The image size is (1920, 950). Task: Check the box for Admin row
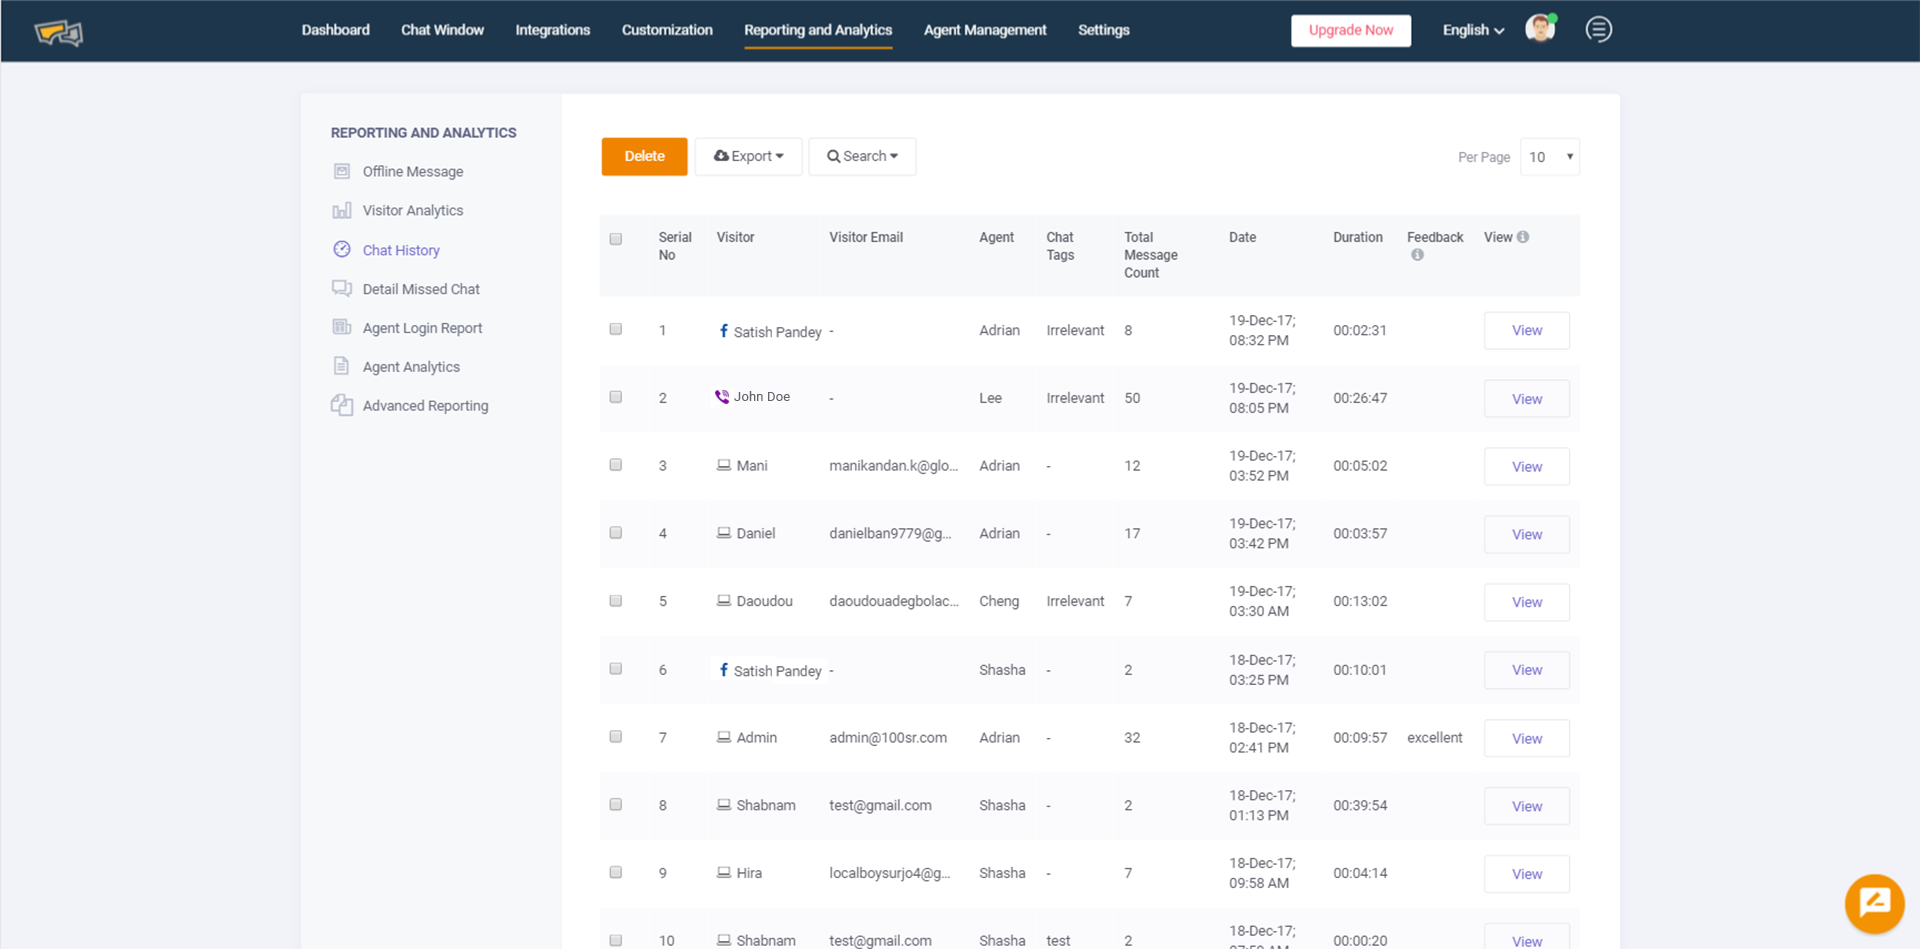pos(616,737)
